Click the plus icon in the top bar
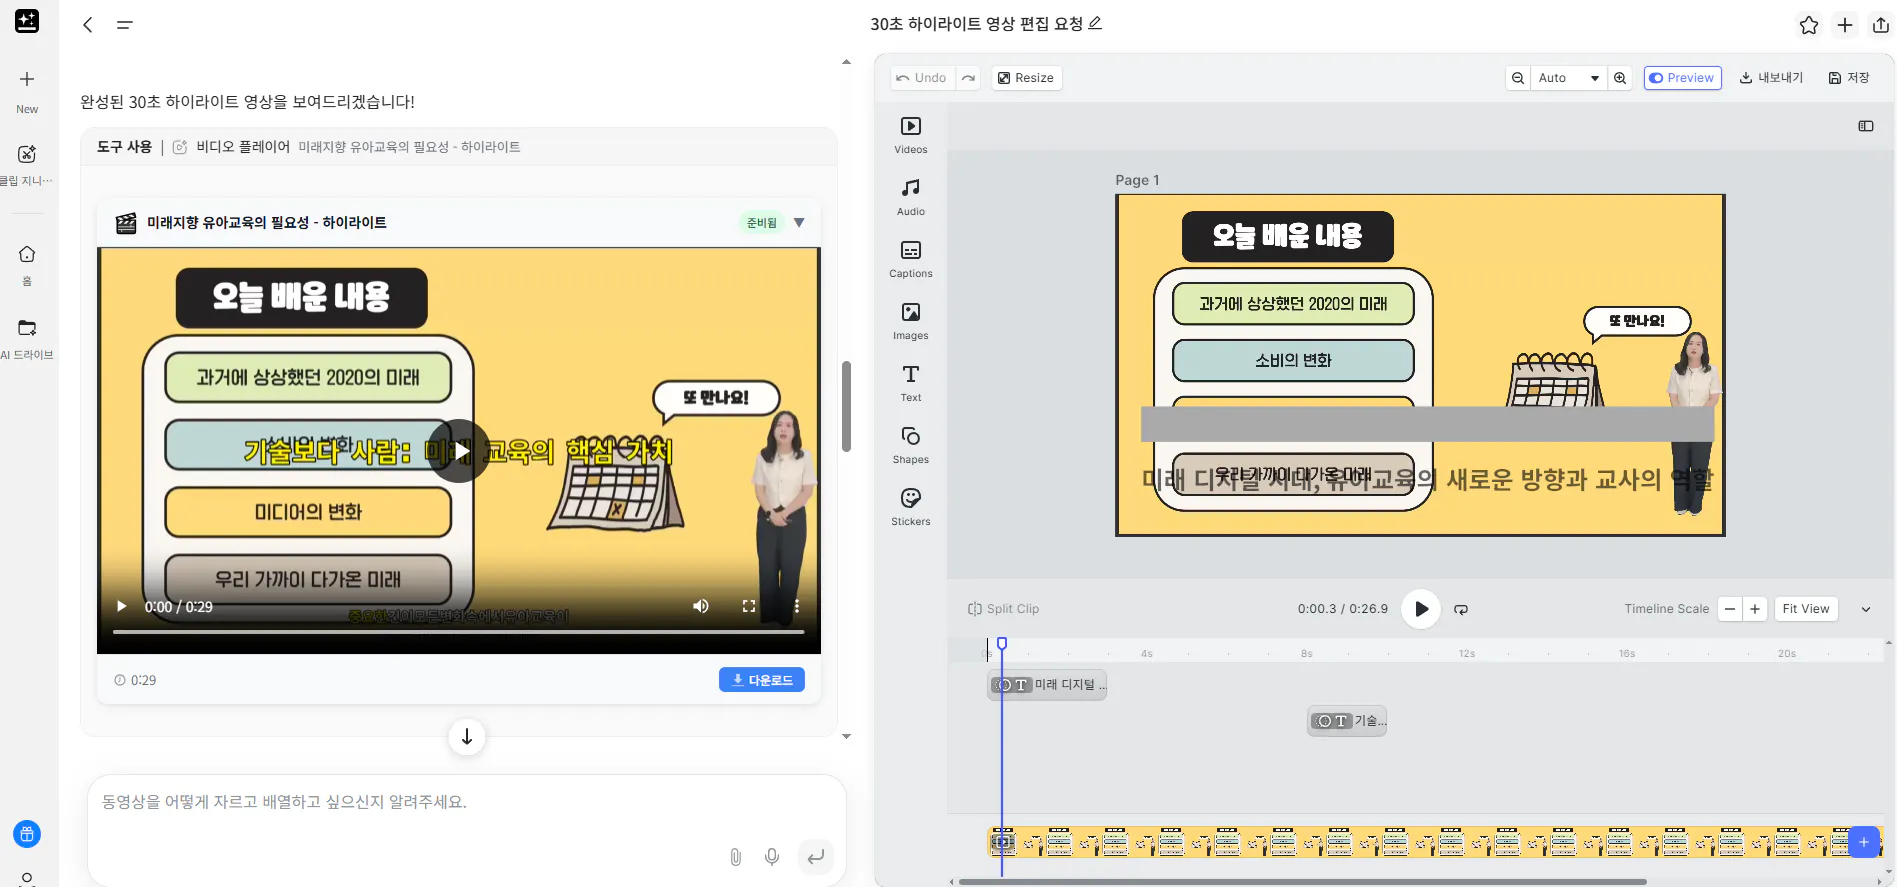Viewport: 1897px width, 887px height. click(x=1845, y=25)
